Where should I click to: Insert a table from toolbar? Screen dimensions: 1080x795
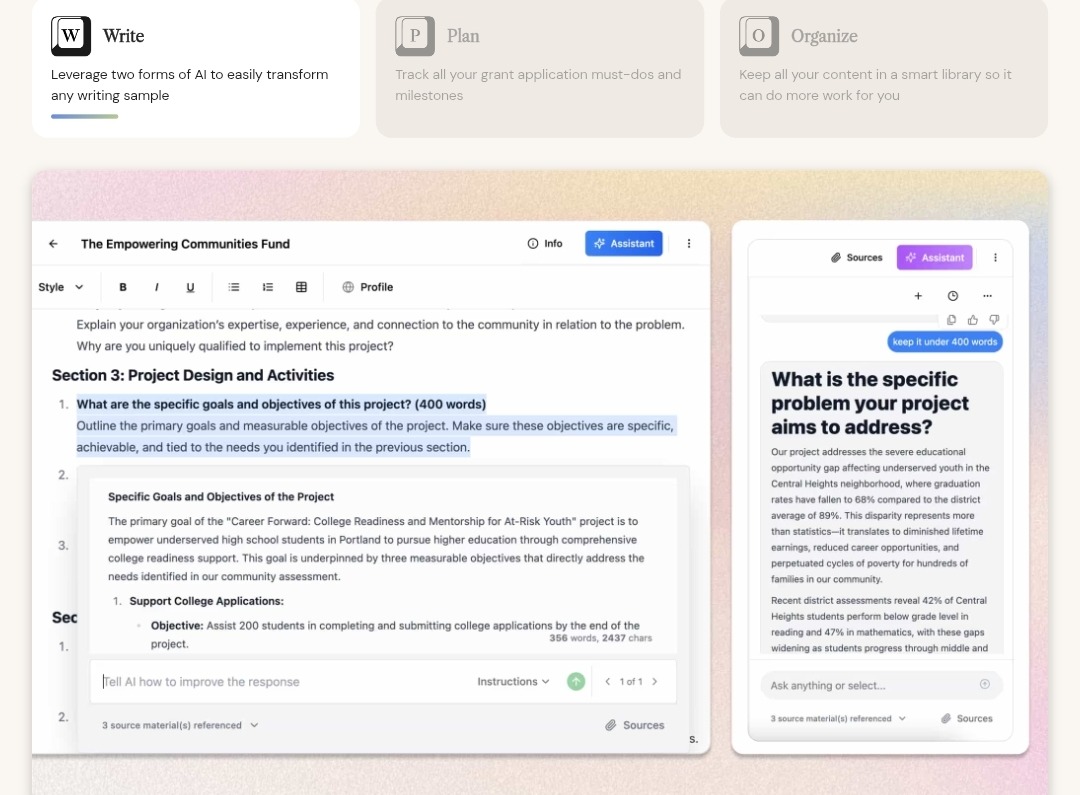coord(301,287)
